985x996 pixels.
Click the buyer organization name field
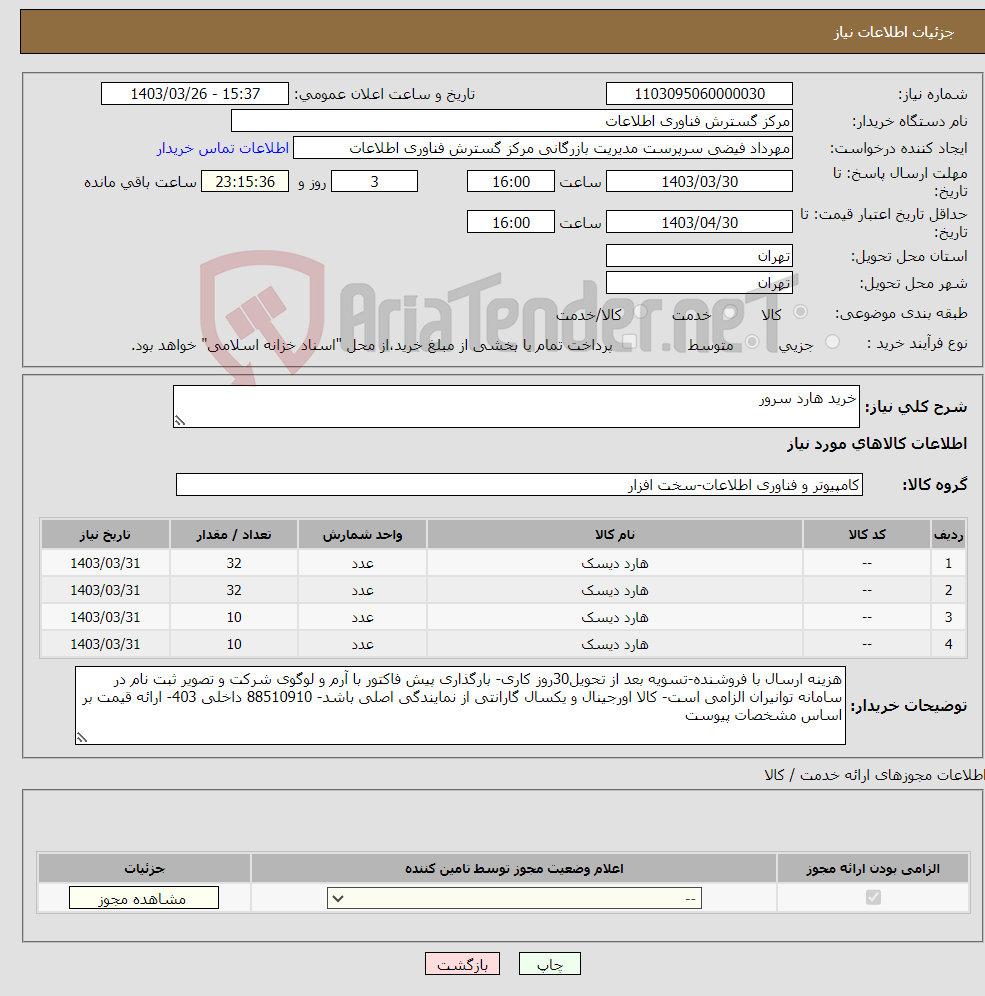(512, 121)
